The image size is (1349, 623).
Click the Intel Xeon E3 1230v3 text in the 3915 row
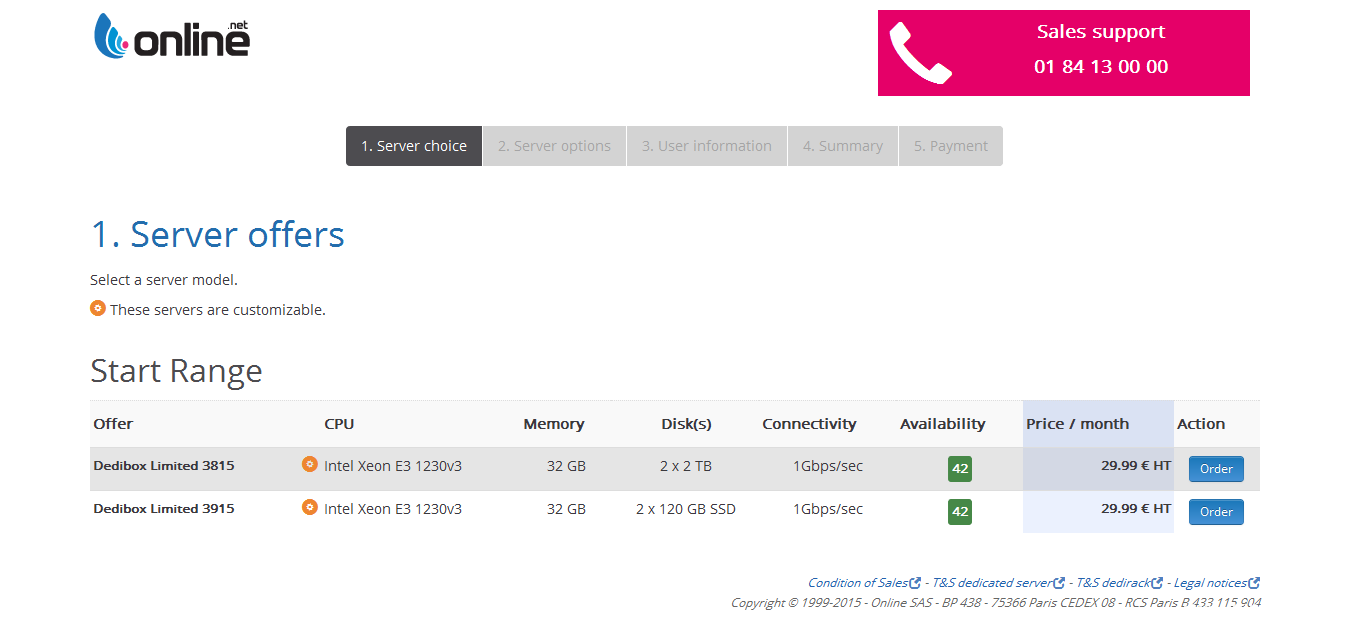(x=393, y=509)
